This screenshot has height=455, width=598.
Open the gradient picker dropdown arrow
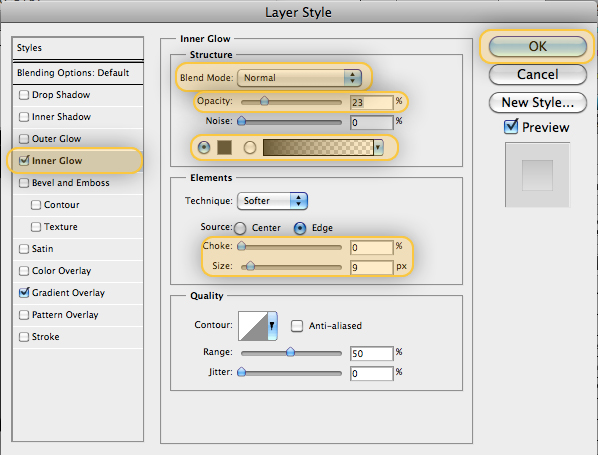(x=378, y=147)
